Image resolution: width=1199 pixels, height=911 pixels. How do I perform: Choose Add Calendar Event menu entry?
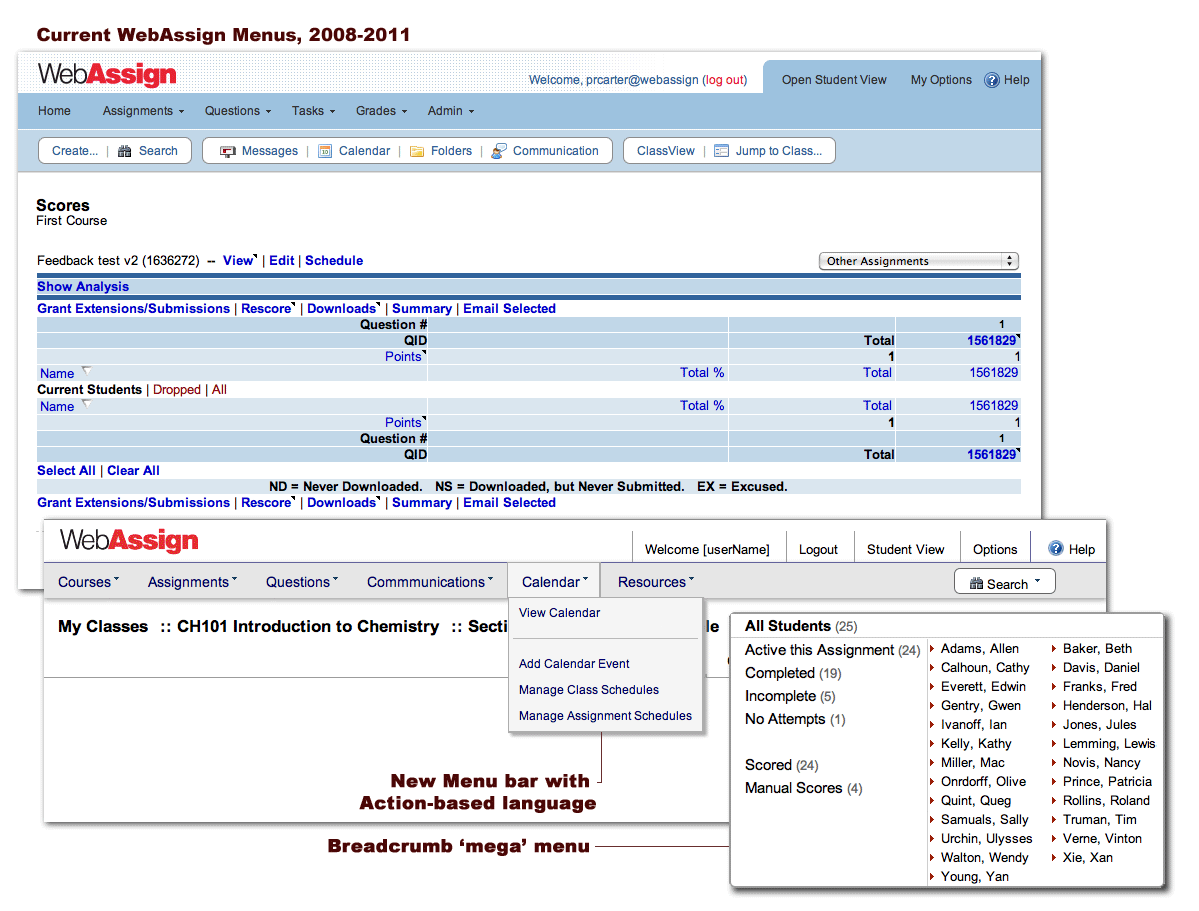click(574, 664)
